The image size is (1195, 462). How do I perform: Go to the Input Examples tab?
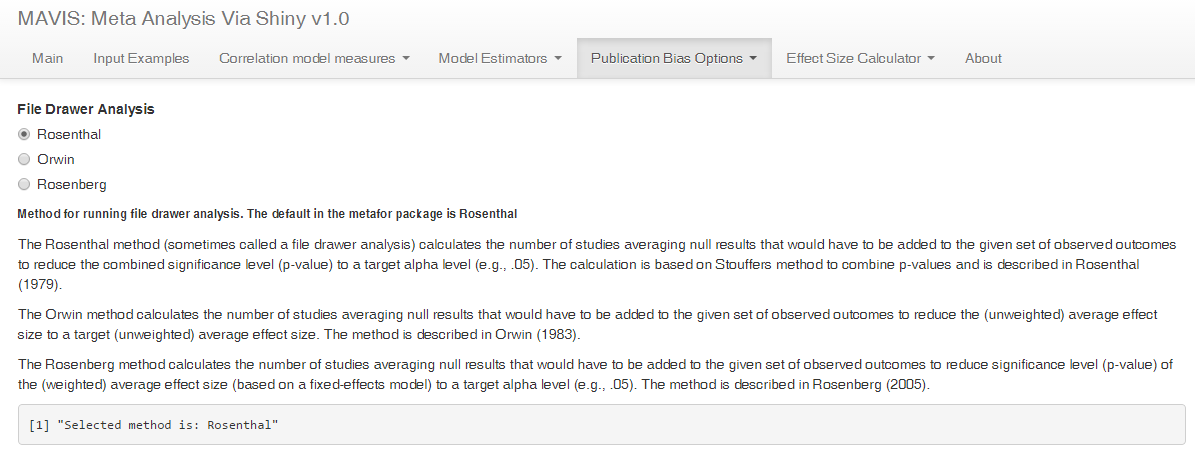pyautogui.click(x=141, y=58)
